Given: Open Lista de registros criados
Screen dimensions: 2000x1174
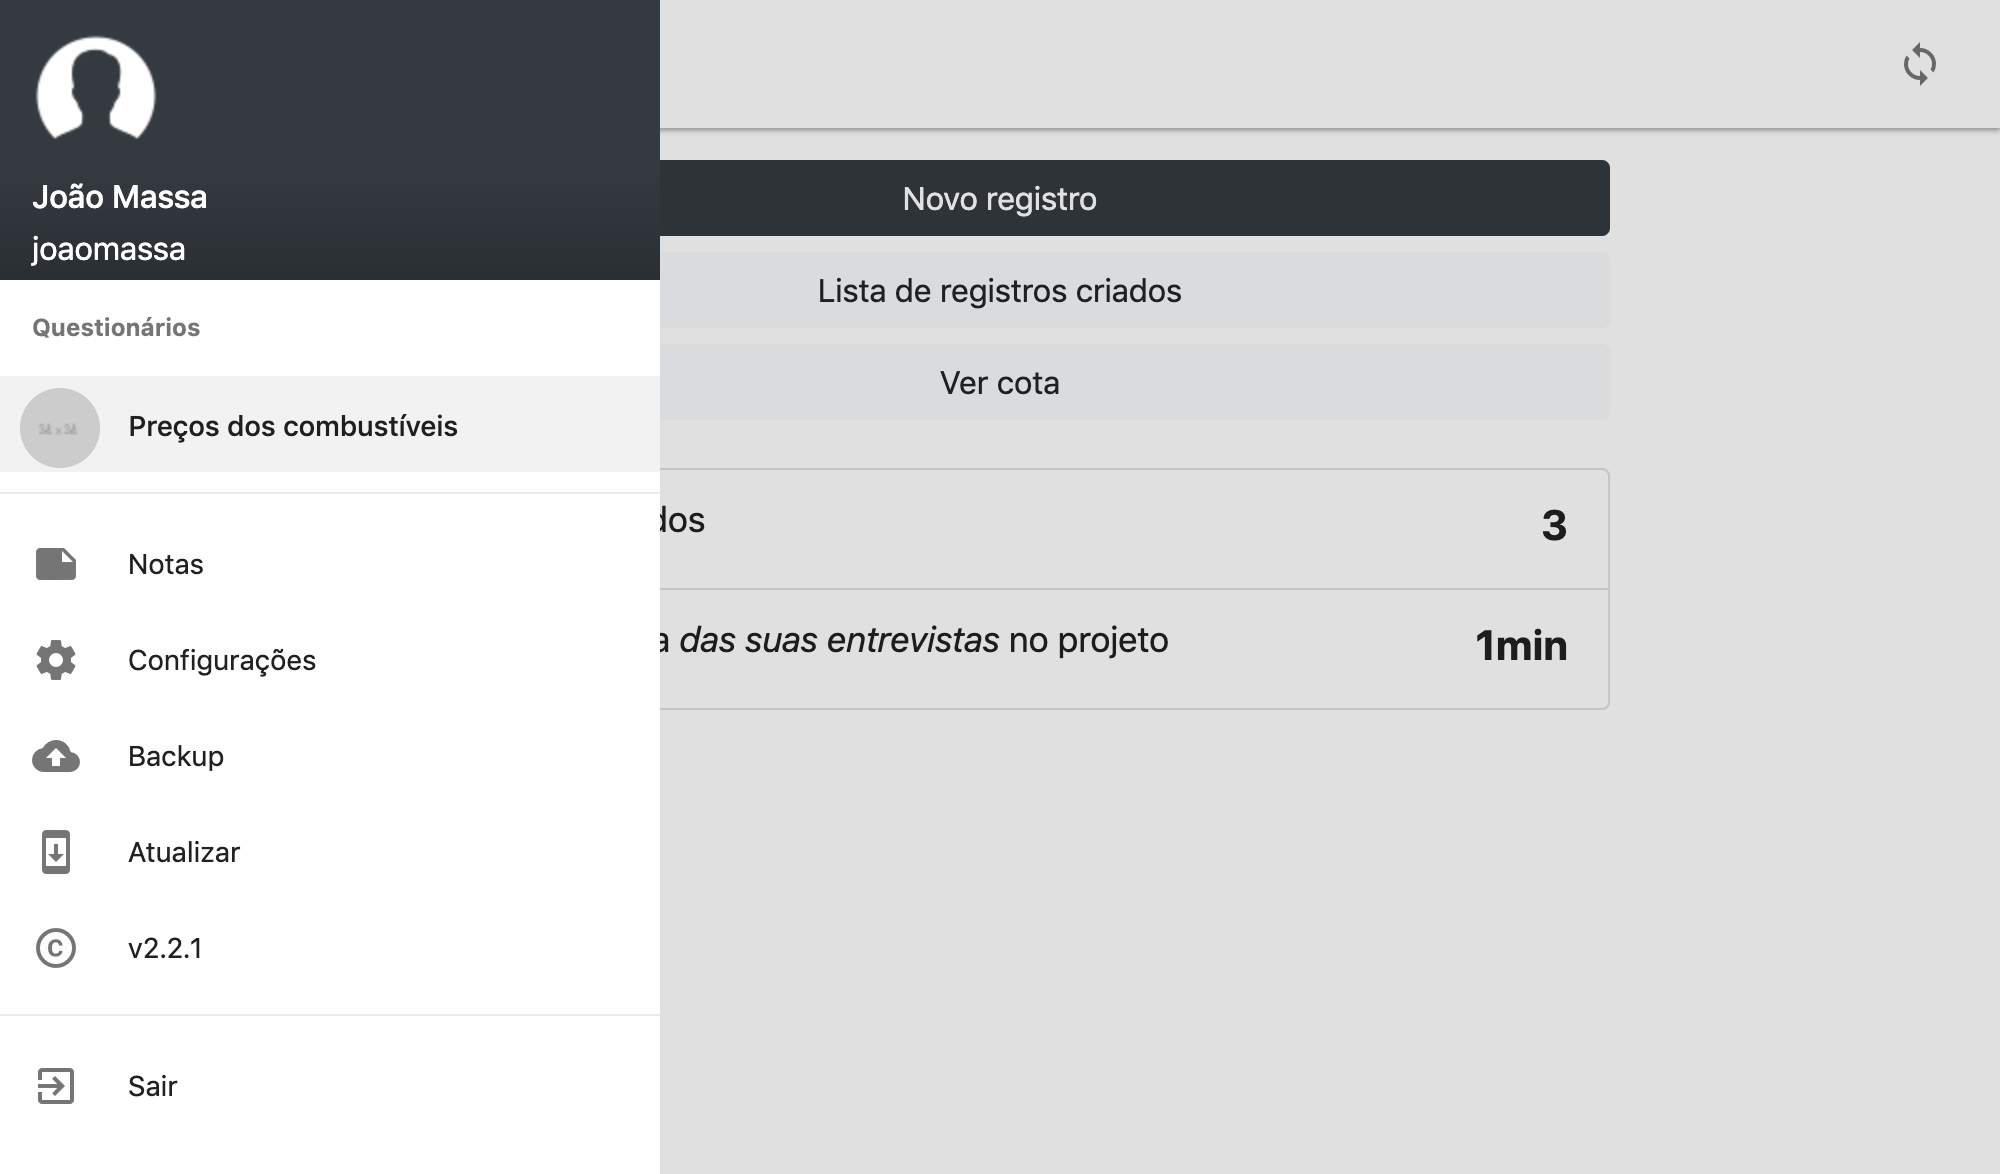Looking at the screenshot, I should (1134, 290).
